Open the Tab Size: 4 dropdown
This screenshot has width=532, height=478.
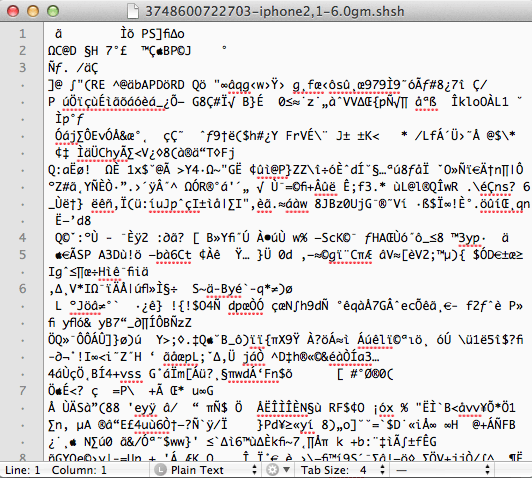tap(342, 470)
